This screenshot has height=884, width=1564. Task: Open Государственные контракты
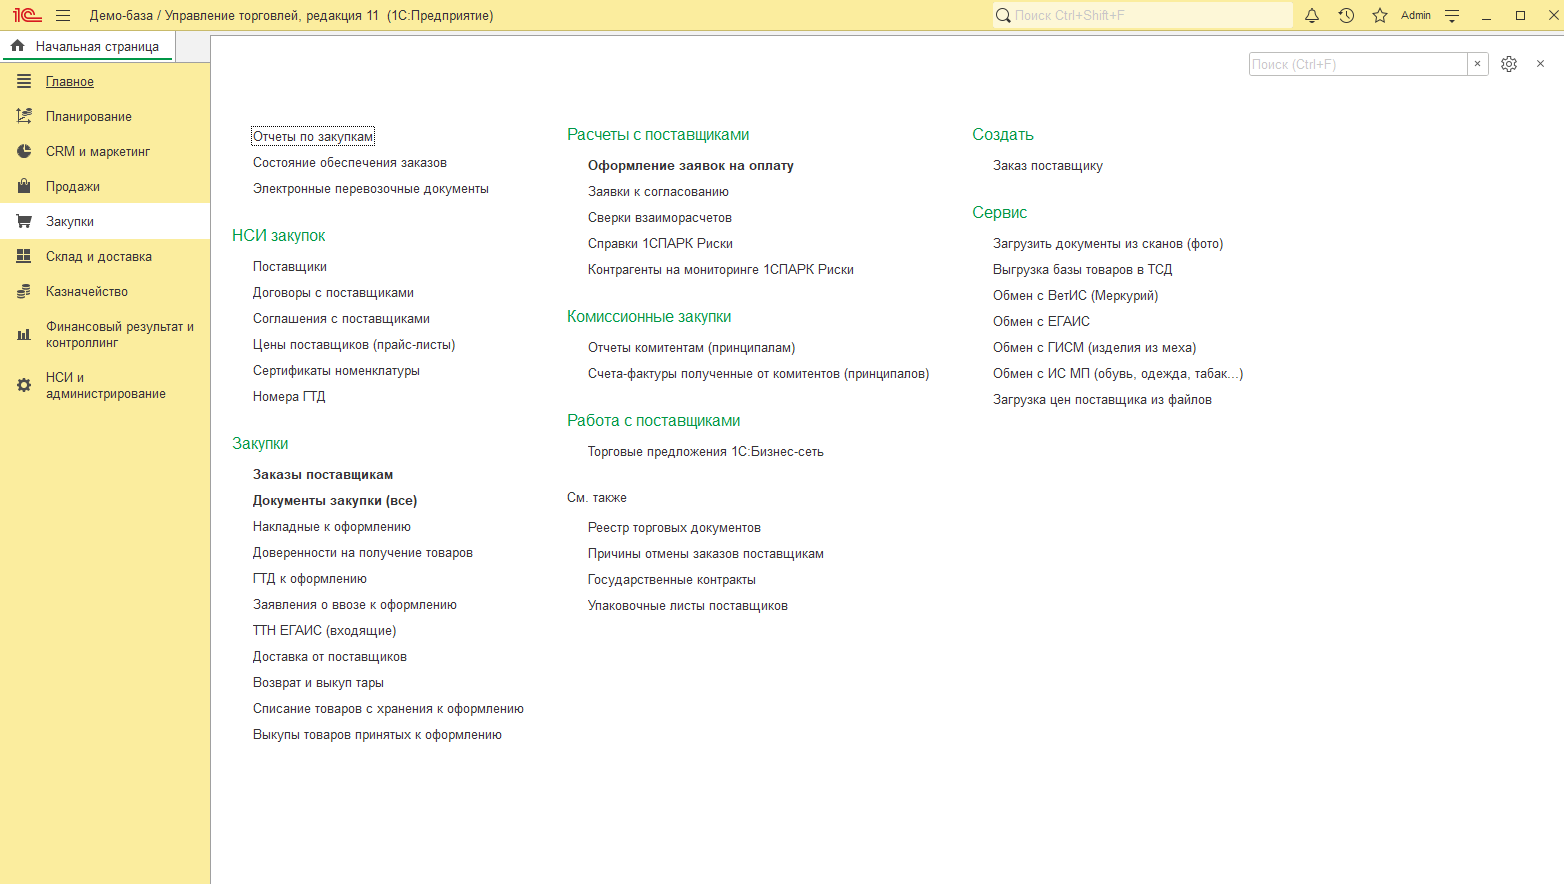coord(672,579)
